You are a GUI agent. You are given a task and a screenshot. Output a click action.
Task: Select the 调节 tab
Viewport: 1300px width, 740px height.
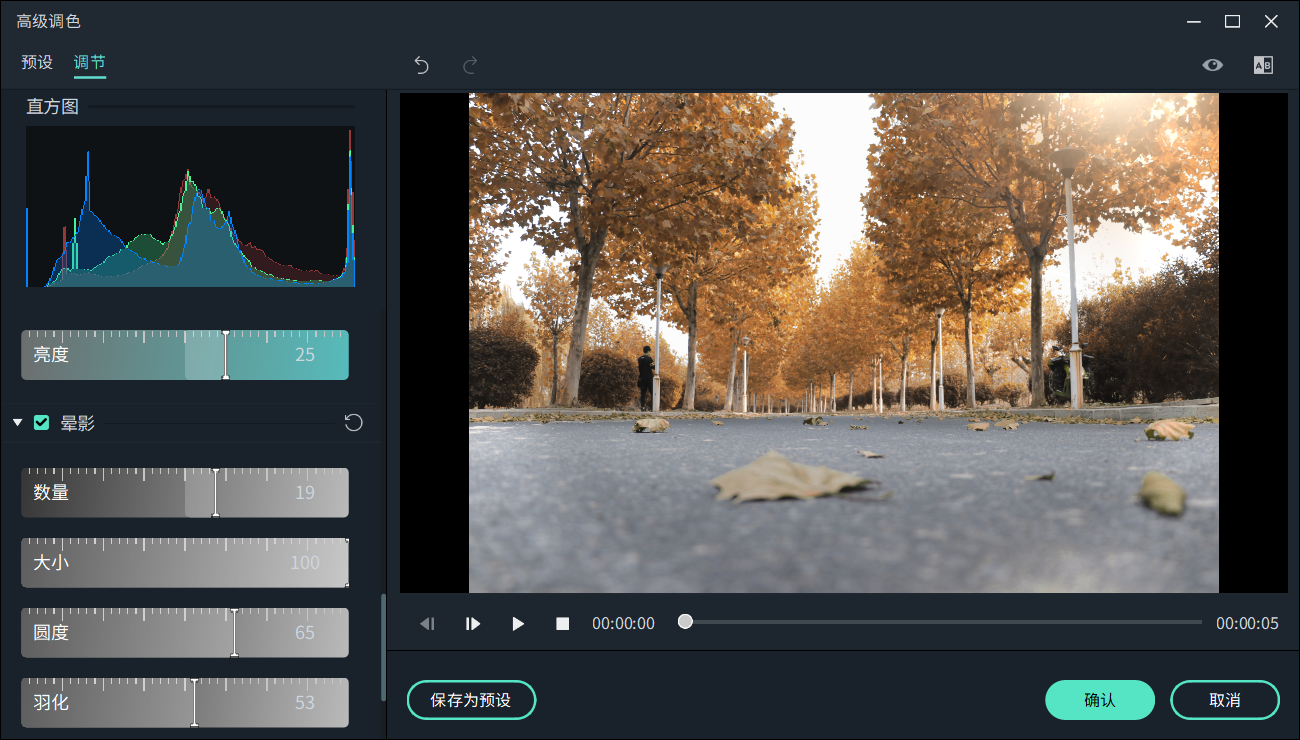(89, 62)
